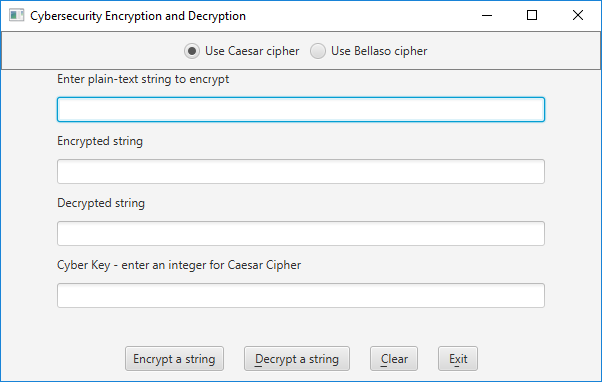Click the Cyber Key Caesar Cipher label

[179, 265]
